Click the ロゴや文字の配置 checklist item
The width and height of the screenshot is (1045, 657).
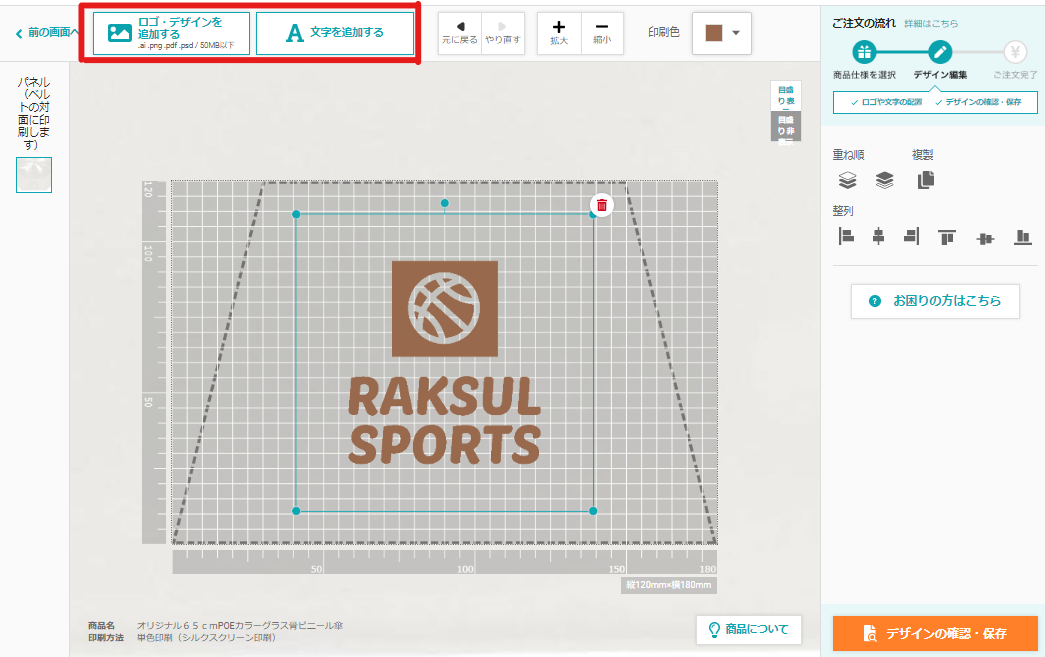point(887,102)
